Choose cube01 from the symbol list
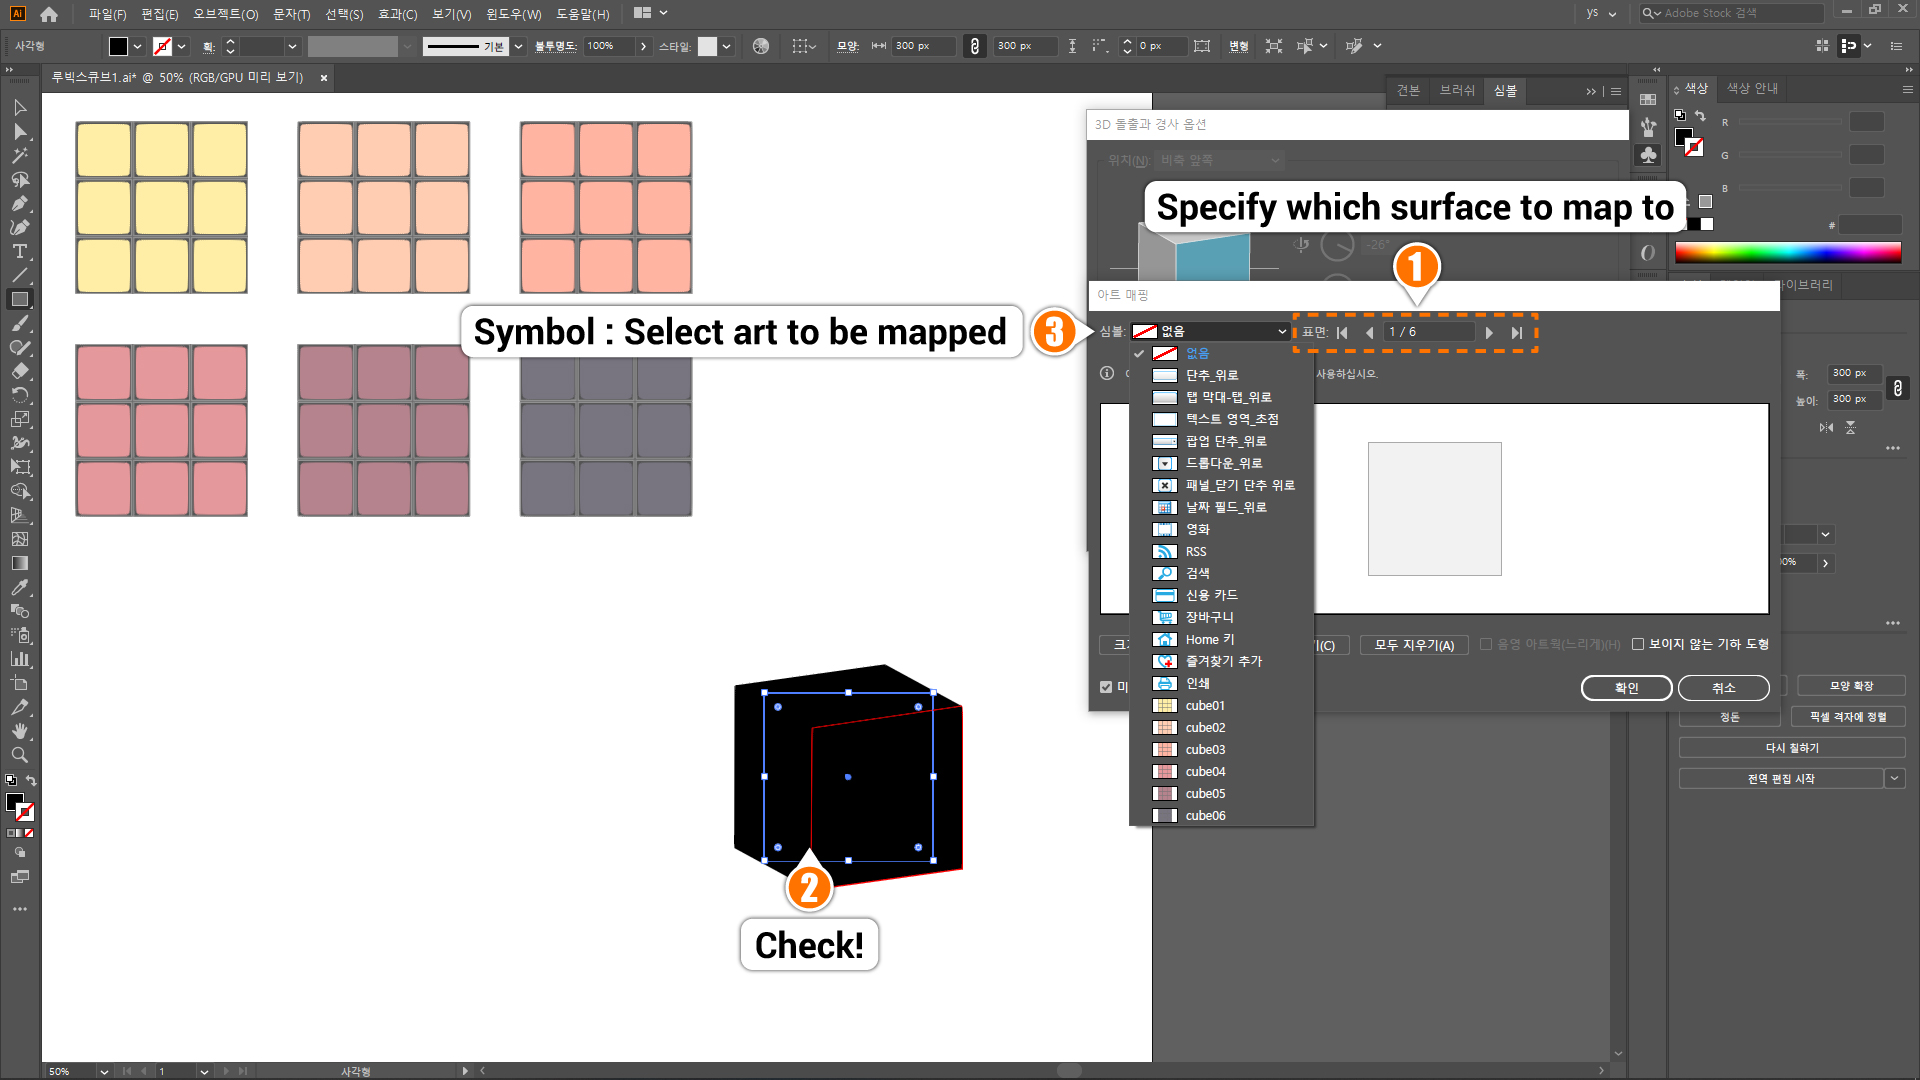 1205,706
